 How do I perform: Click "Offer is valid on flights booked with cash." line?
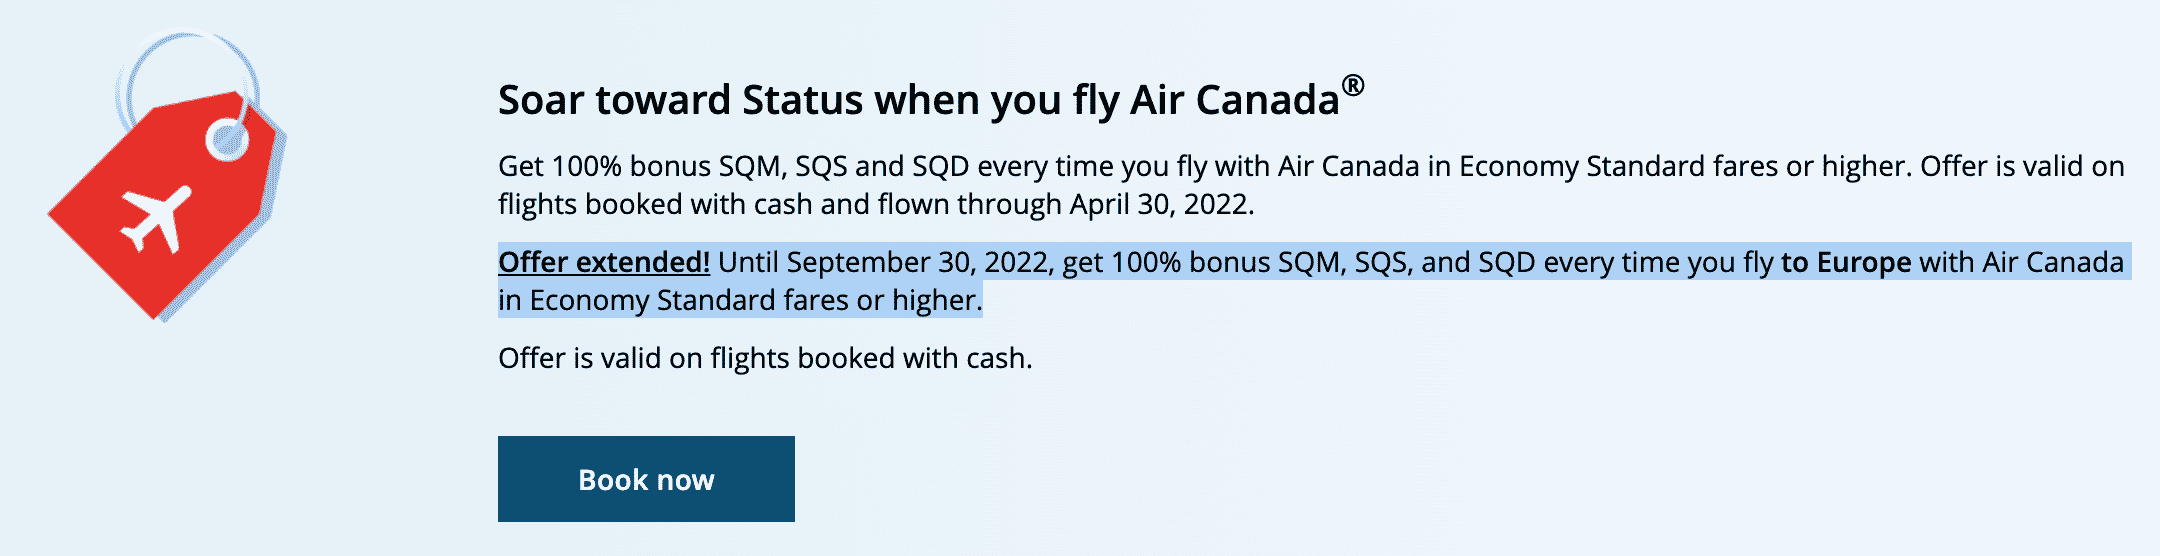765,358
